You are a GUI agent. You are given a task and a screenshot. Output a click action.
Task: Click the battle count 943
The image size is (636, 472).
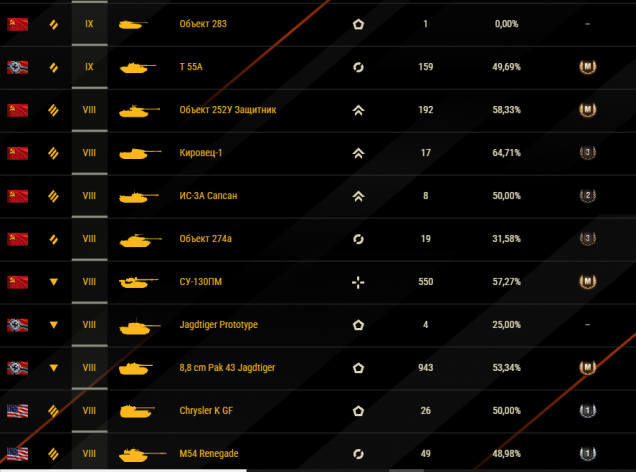pos(425,368)
